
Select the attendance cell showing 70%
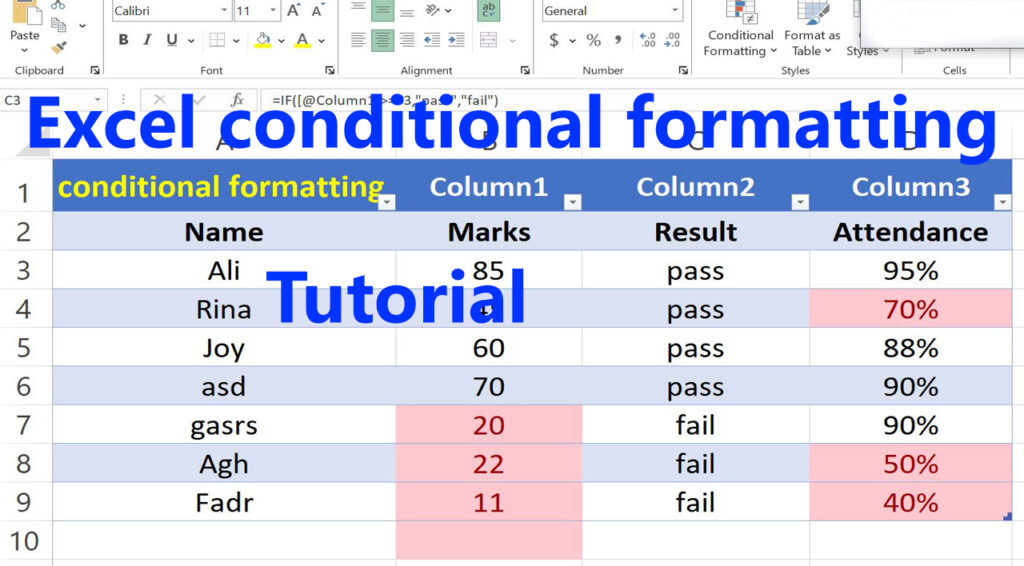point(910,309)
